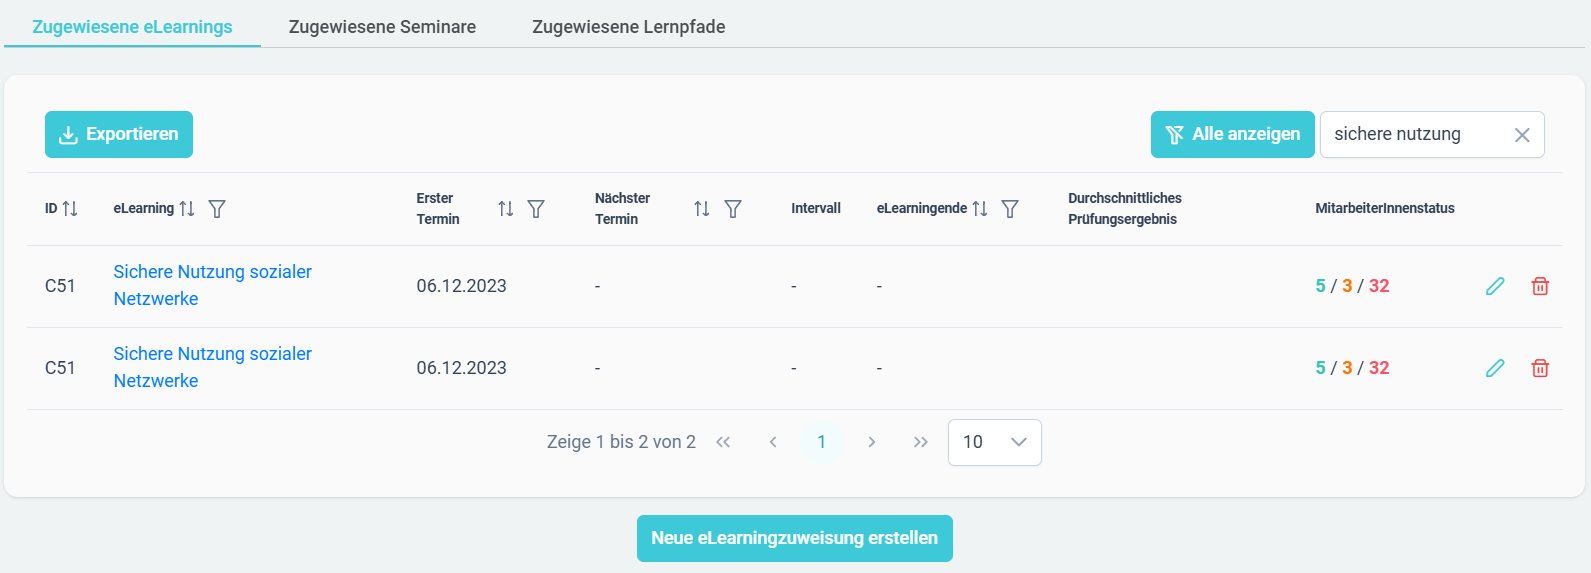
Task: Click the Exportieren button
Action: coord(119,134)
